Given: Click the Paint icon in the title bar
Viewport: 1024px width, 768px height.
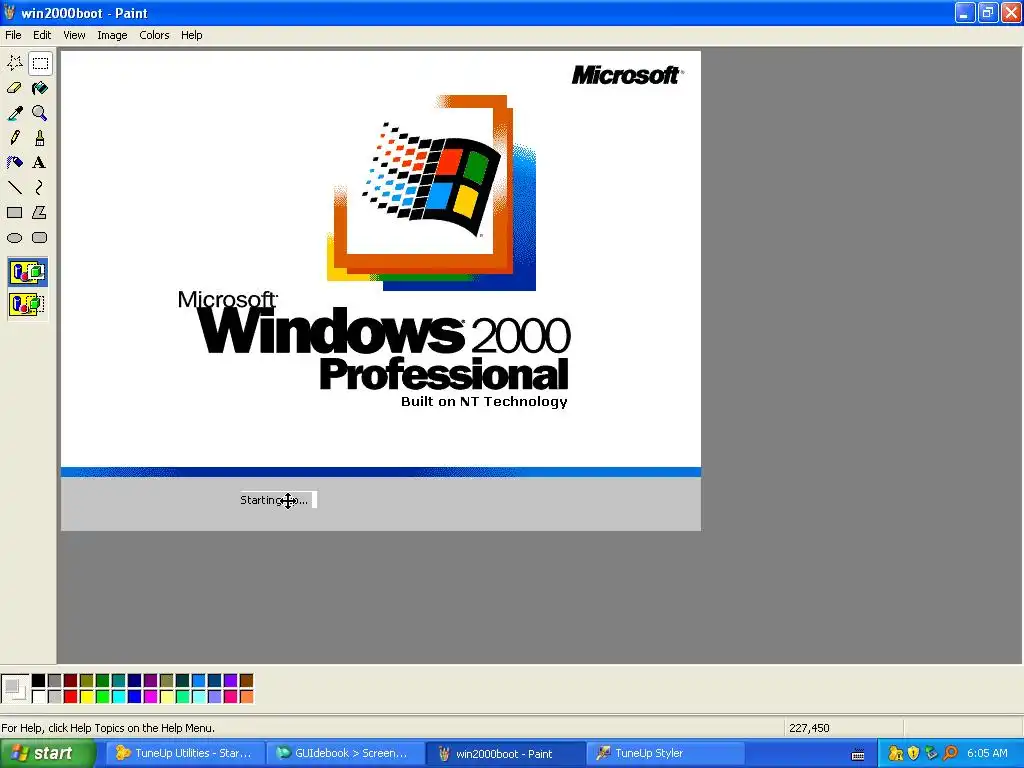Looking at the screenshot, I should click(9, 12).
